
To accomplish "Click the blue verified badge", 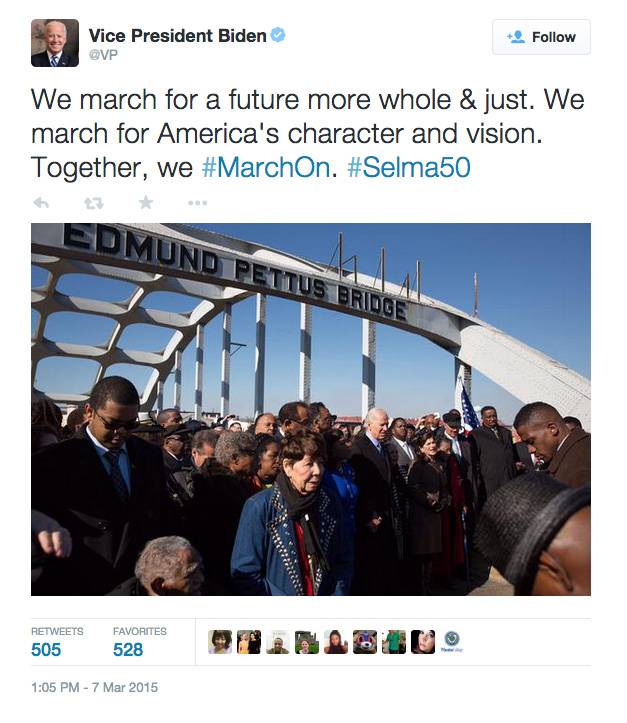I will 278,35.
